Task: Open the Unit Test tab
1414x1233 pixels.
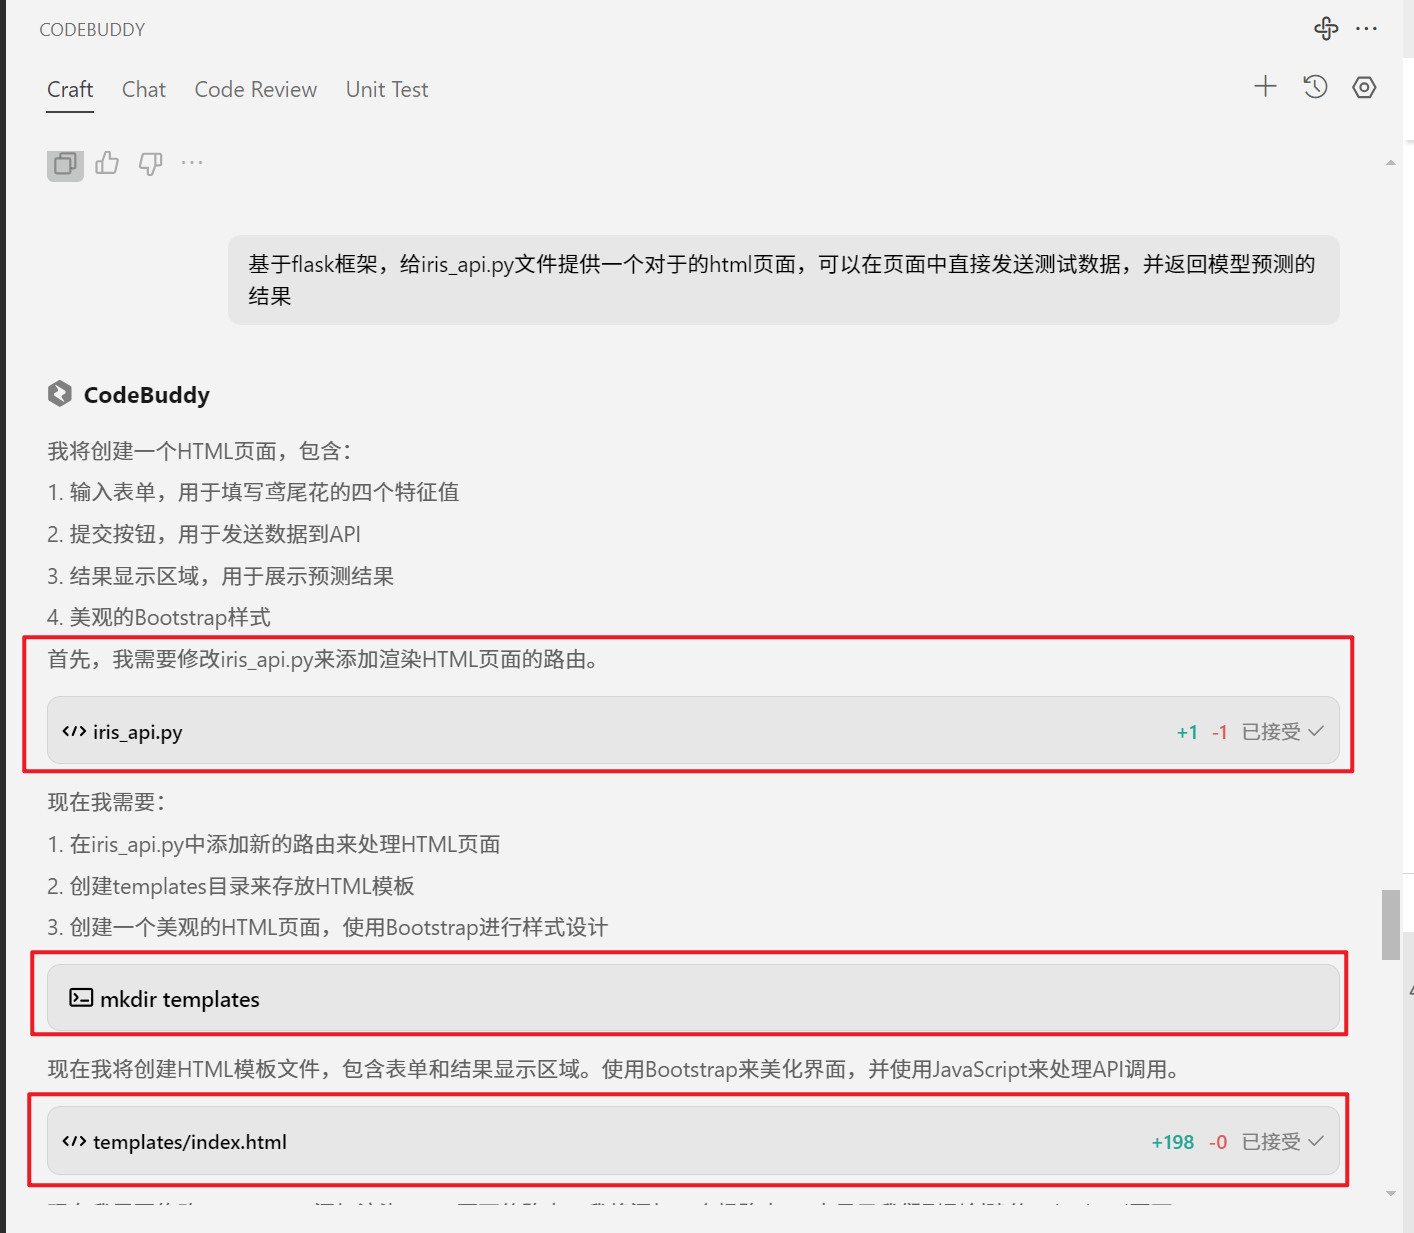Action: click(x=387, y=90)
